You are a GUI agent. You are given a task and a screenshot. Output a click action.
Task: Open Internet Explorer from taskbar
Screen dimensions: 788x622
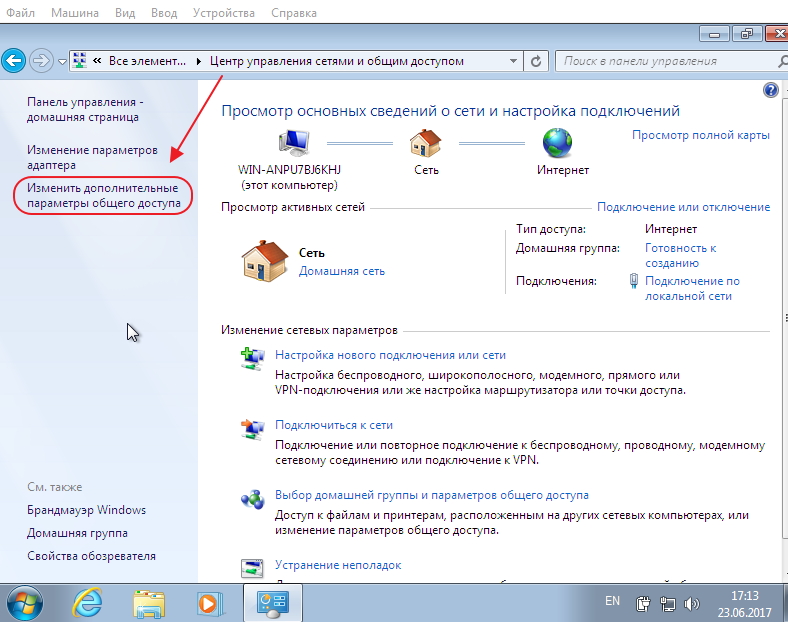point(88,602)
